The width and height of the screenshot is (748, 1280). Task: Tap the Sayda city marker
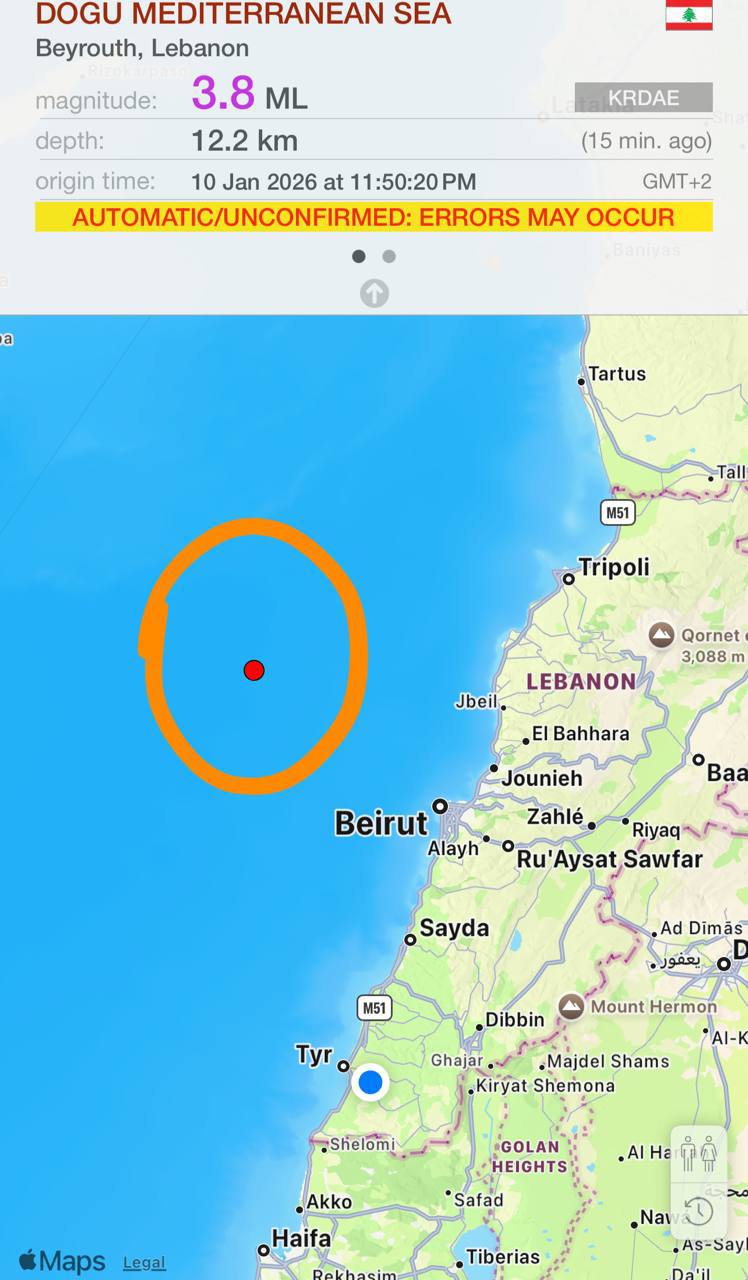tap(410, 939)
